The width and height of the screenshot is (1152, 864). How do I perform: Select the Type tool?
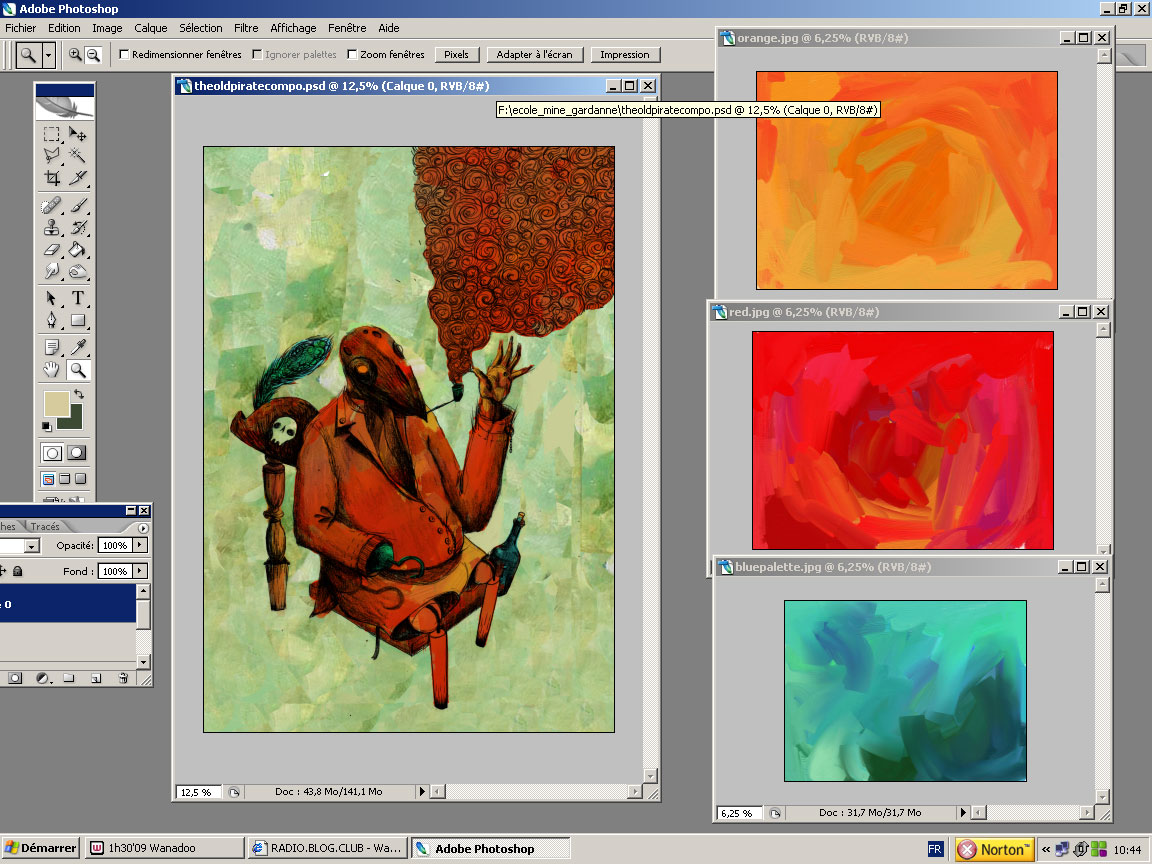pyautogui.click(x=77, y=298)
